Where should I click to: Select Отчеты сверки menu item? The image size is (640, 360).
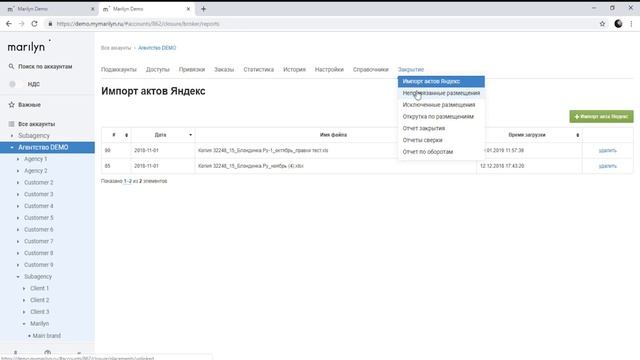[x=441, y=140]
